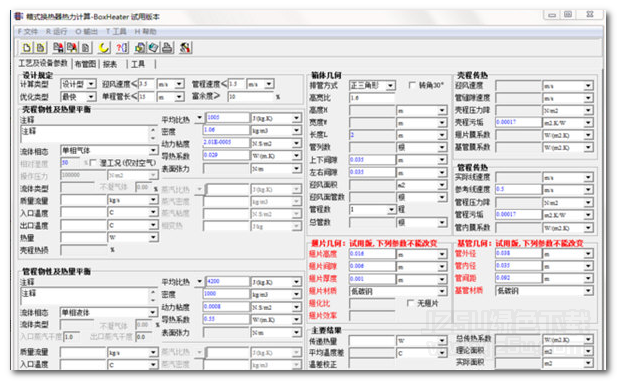617x381 pixels.
Task: Open the H 帮助 menu
Action: pyautogui.click(x=145, y=31)
